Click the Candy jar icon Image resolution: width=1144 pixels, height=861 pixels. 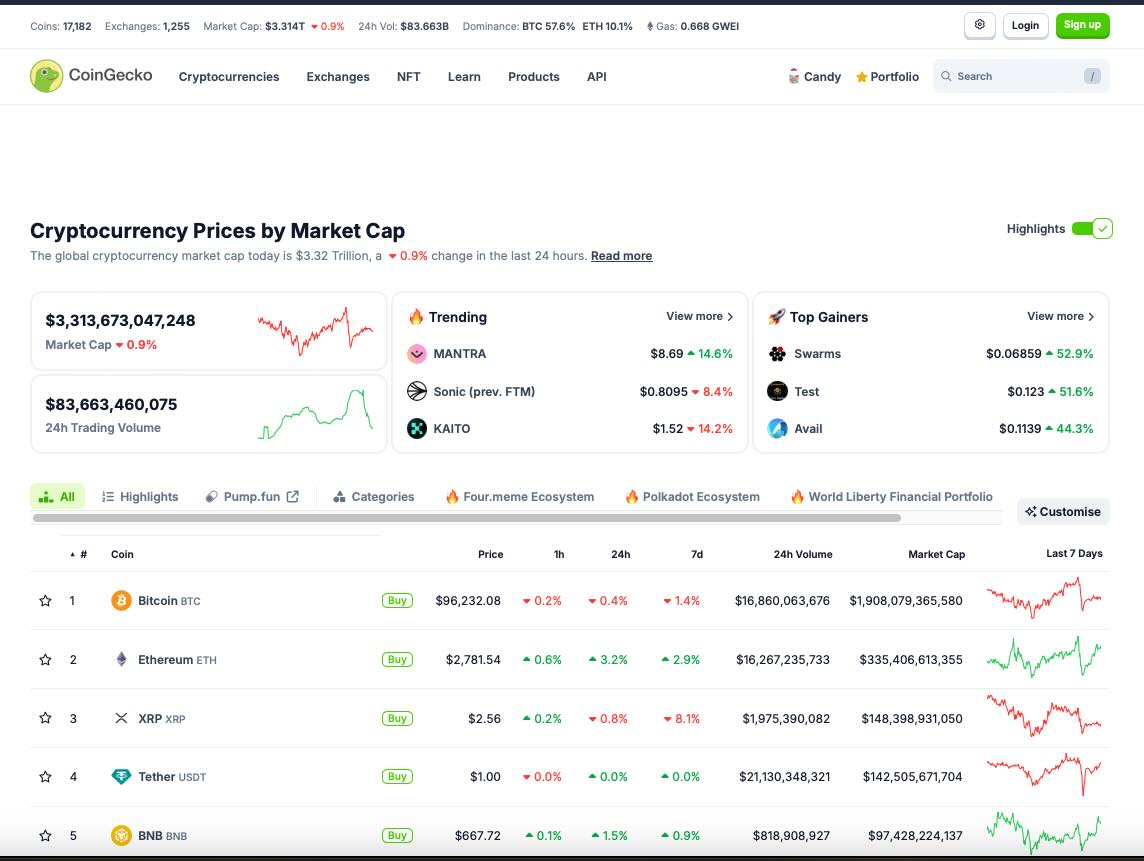[794, 77]
